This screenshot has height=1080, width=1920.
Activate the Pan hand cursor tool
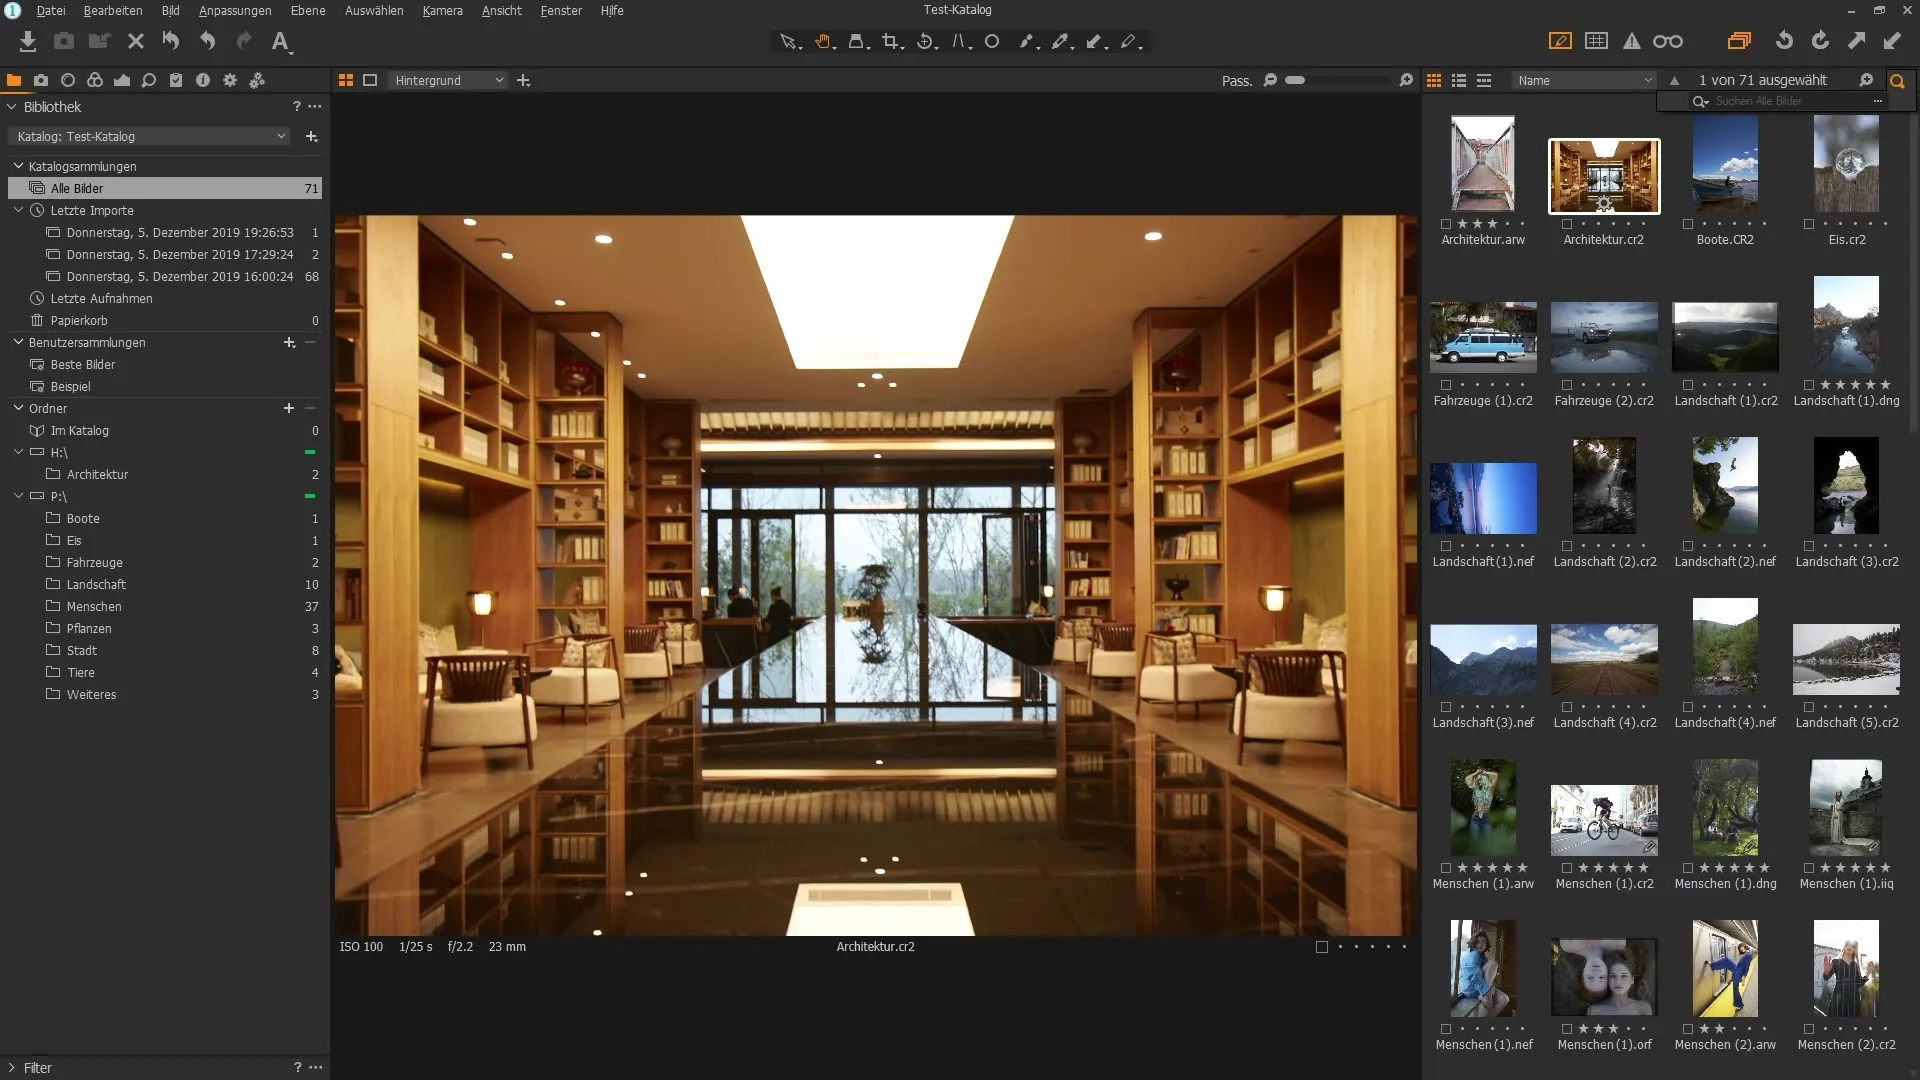[x=824, y=42]
